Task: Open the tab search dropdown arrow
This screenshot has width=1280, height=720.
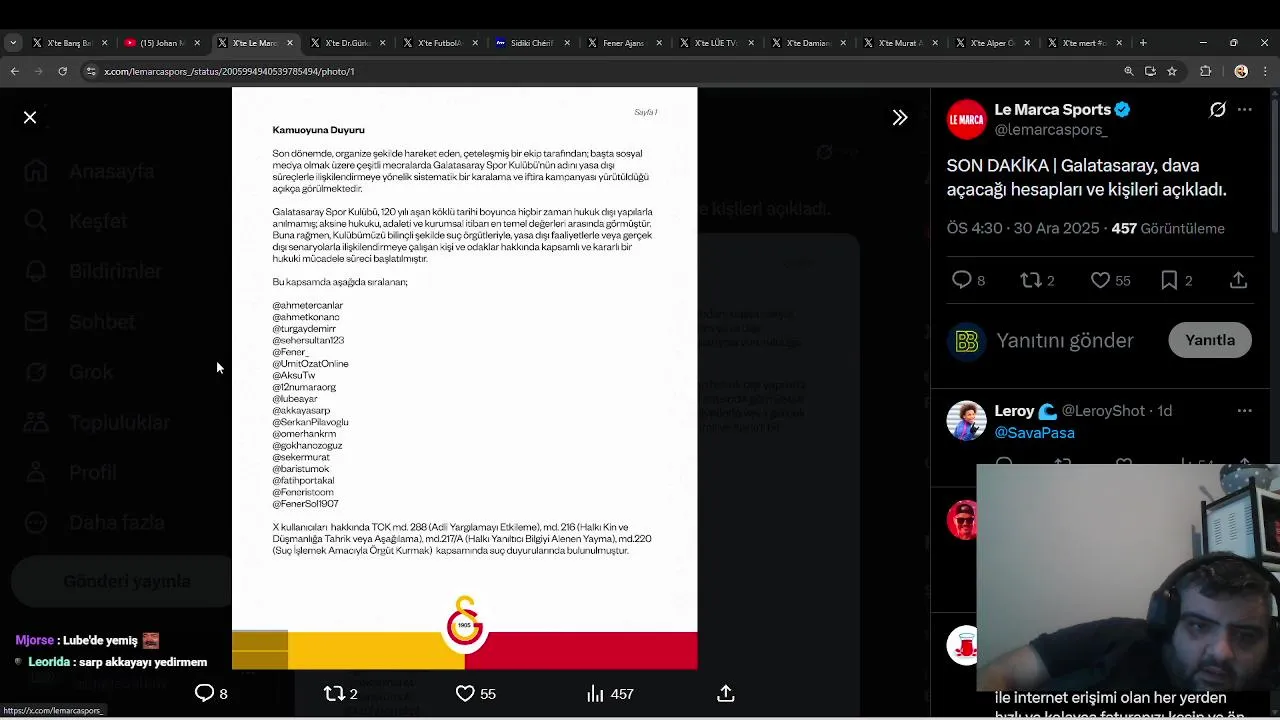Action: tap(13, 43)
